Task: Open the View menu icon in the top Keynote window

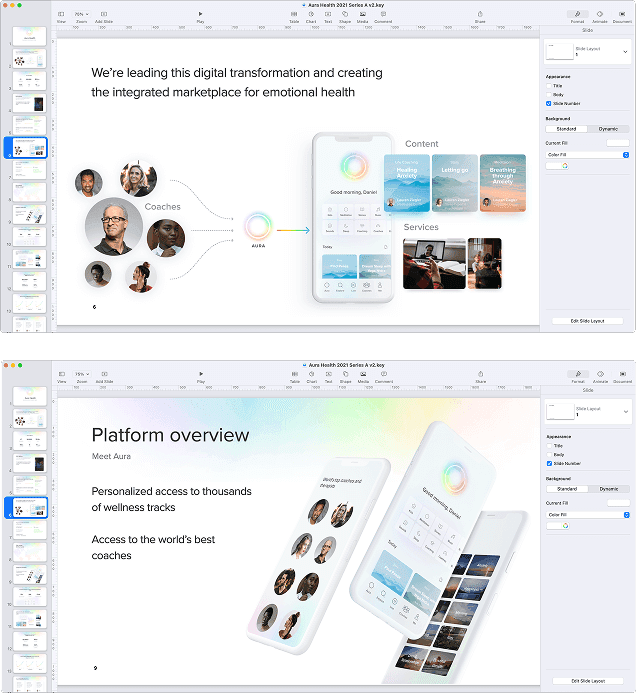Action: (x=61, y=14)
